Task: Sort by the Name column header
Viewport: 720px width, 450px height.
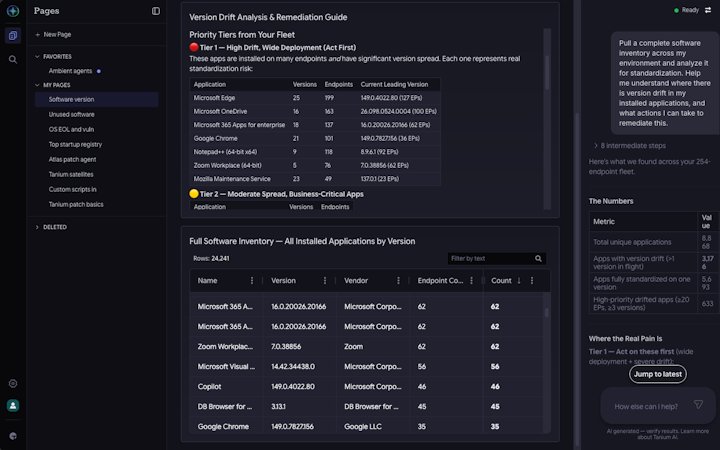Action: (208, 281)
